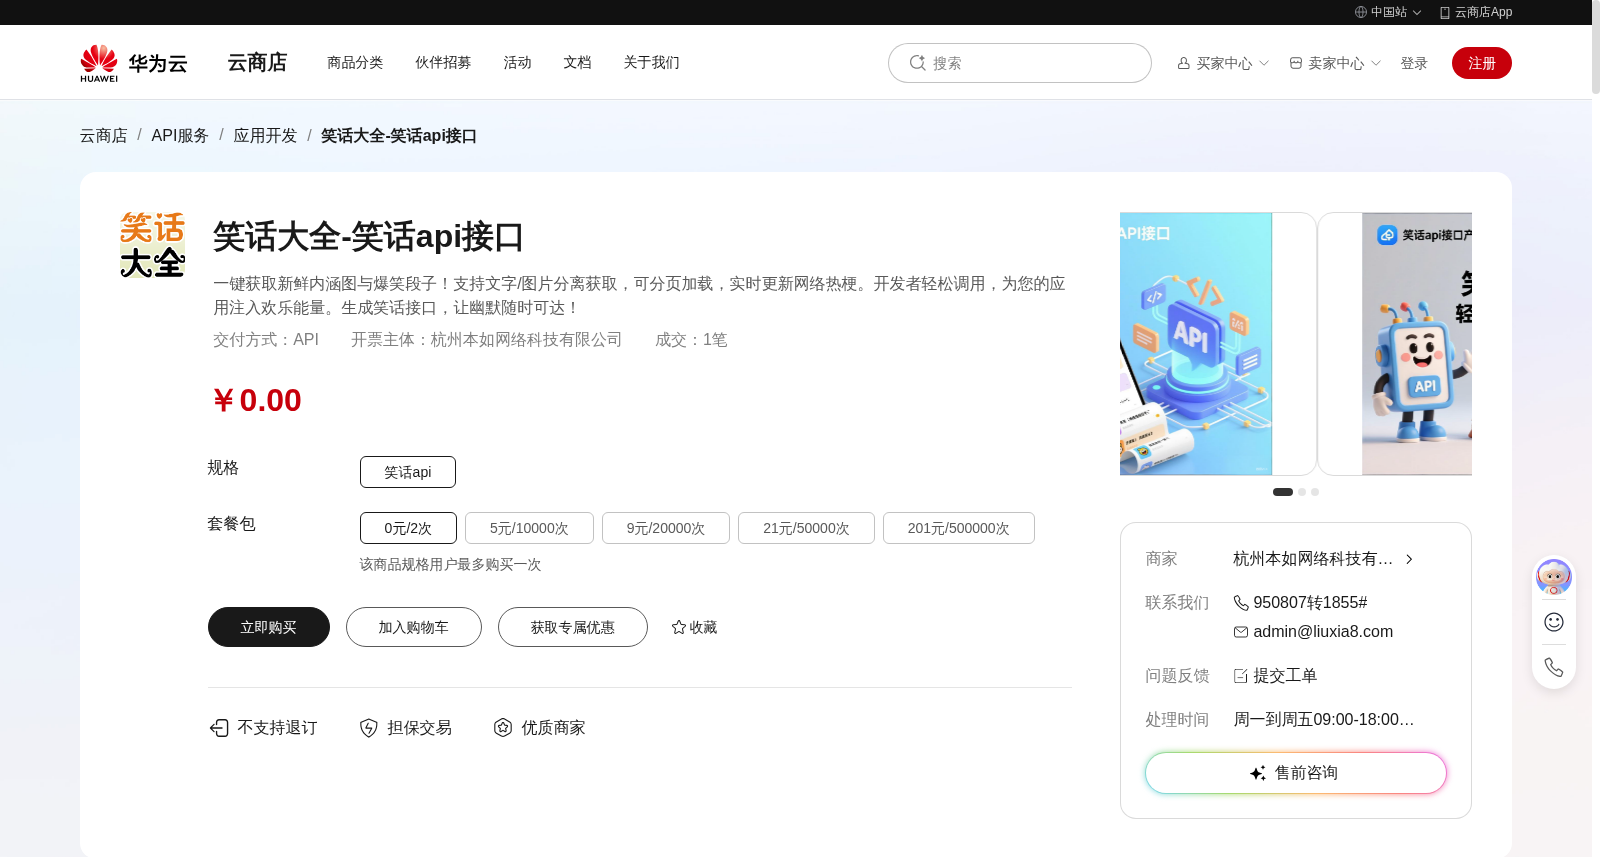
Task: Select the first carousel indicator dot
Action: click(1283, 492)
